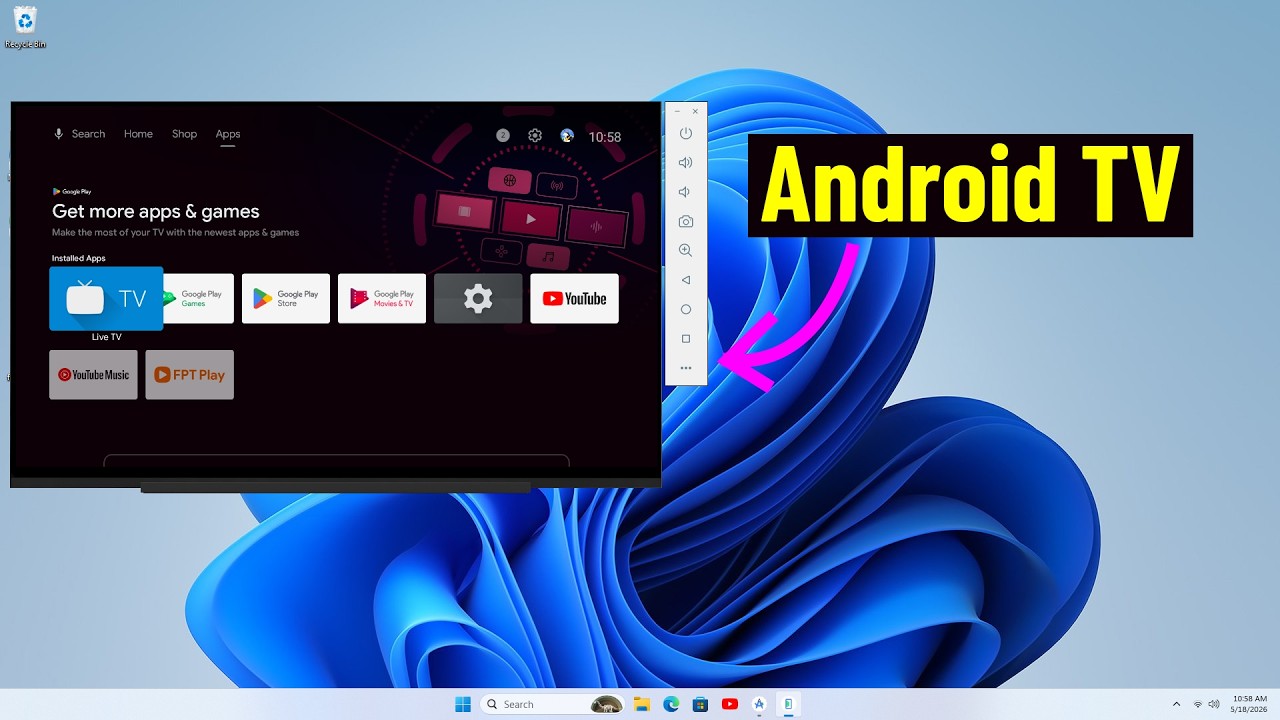The width and height of the screenshot is (1280, 720).
Task: Select the Search label in Android TV bar
Action: tap(88, 134)
